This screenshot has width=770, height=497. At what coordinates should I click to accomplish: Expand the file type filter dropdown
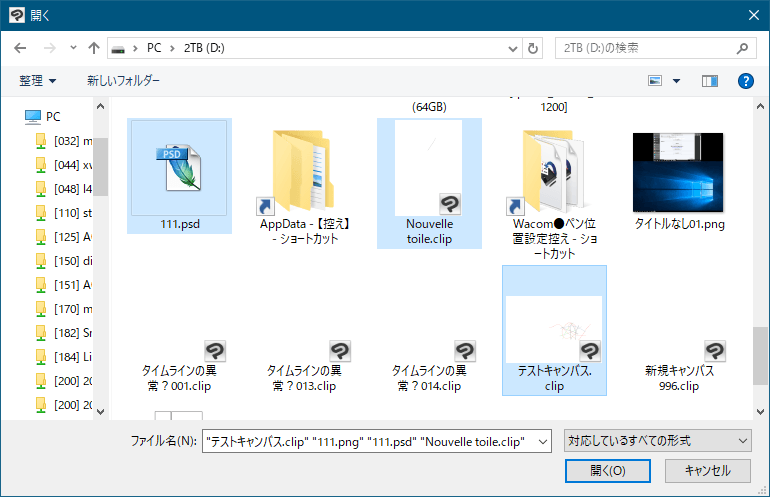pos(657,441)
